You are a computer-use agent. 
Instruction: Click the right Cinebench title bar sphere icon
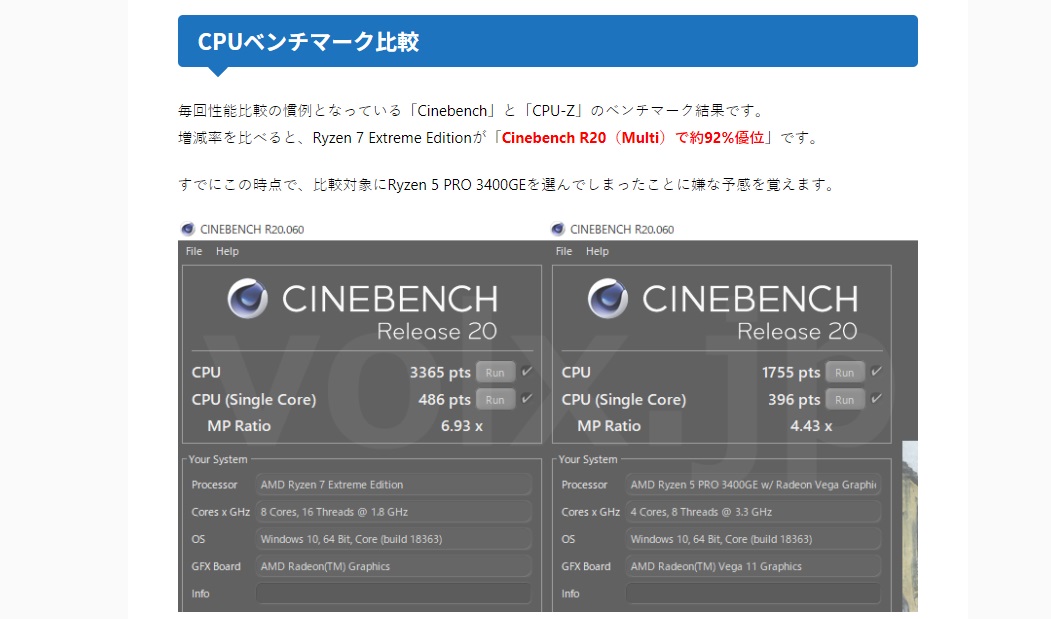[x=558, y=229]
